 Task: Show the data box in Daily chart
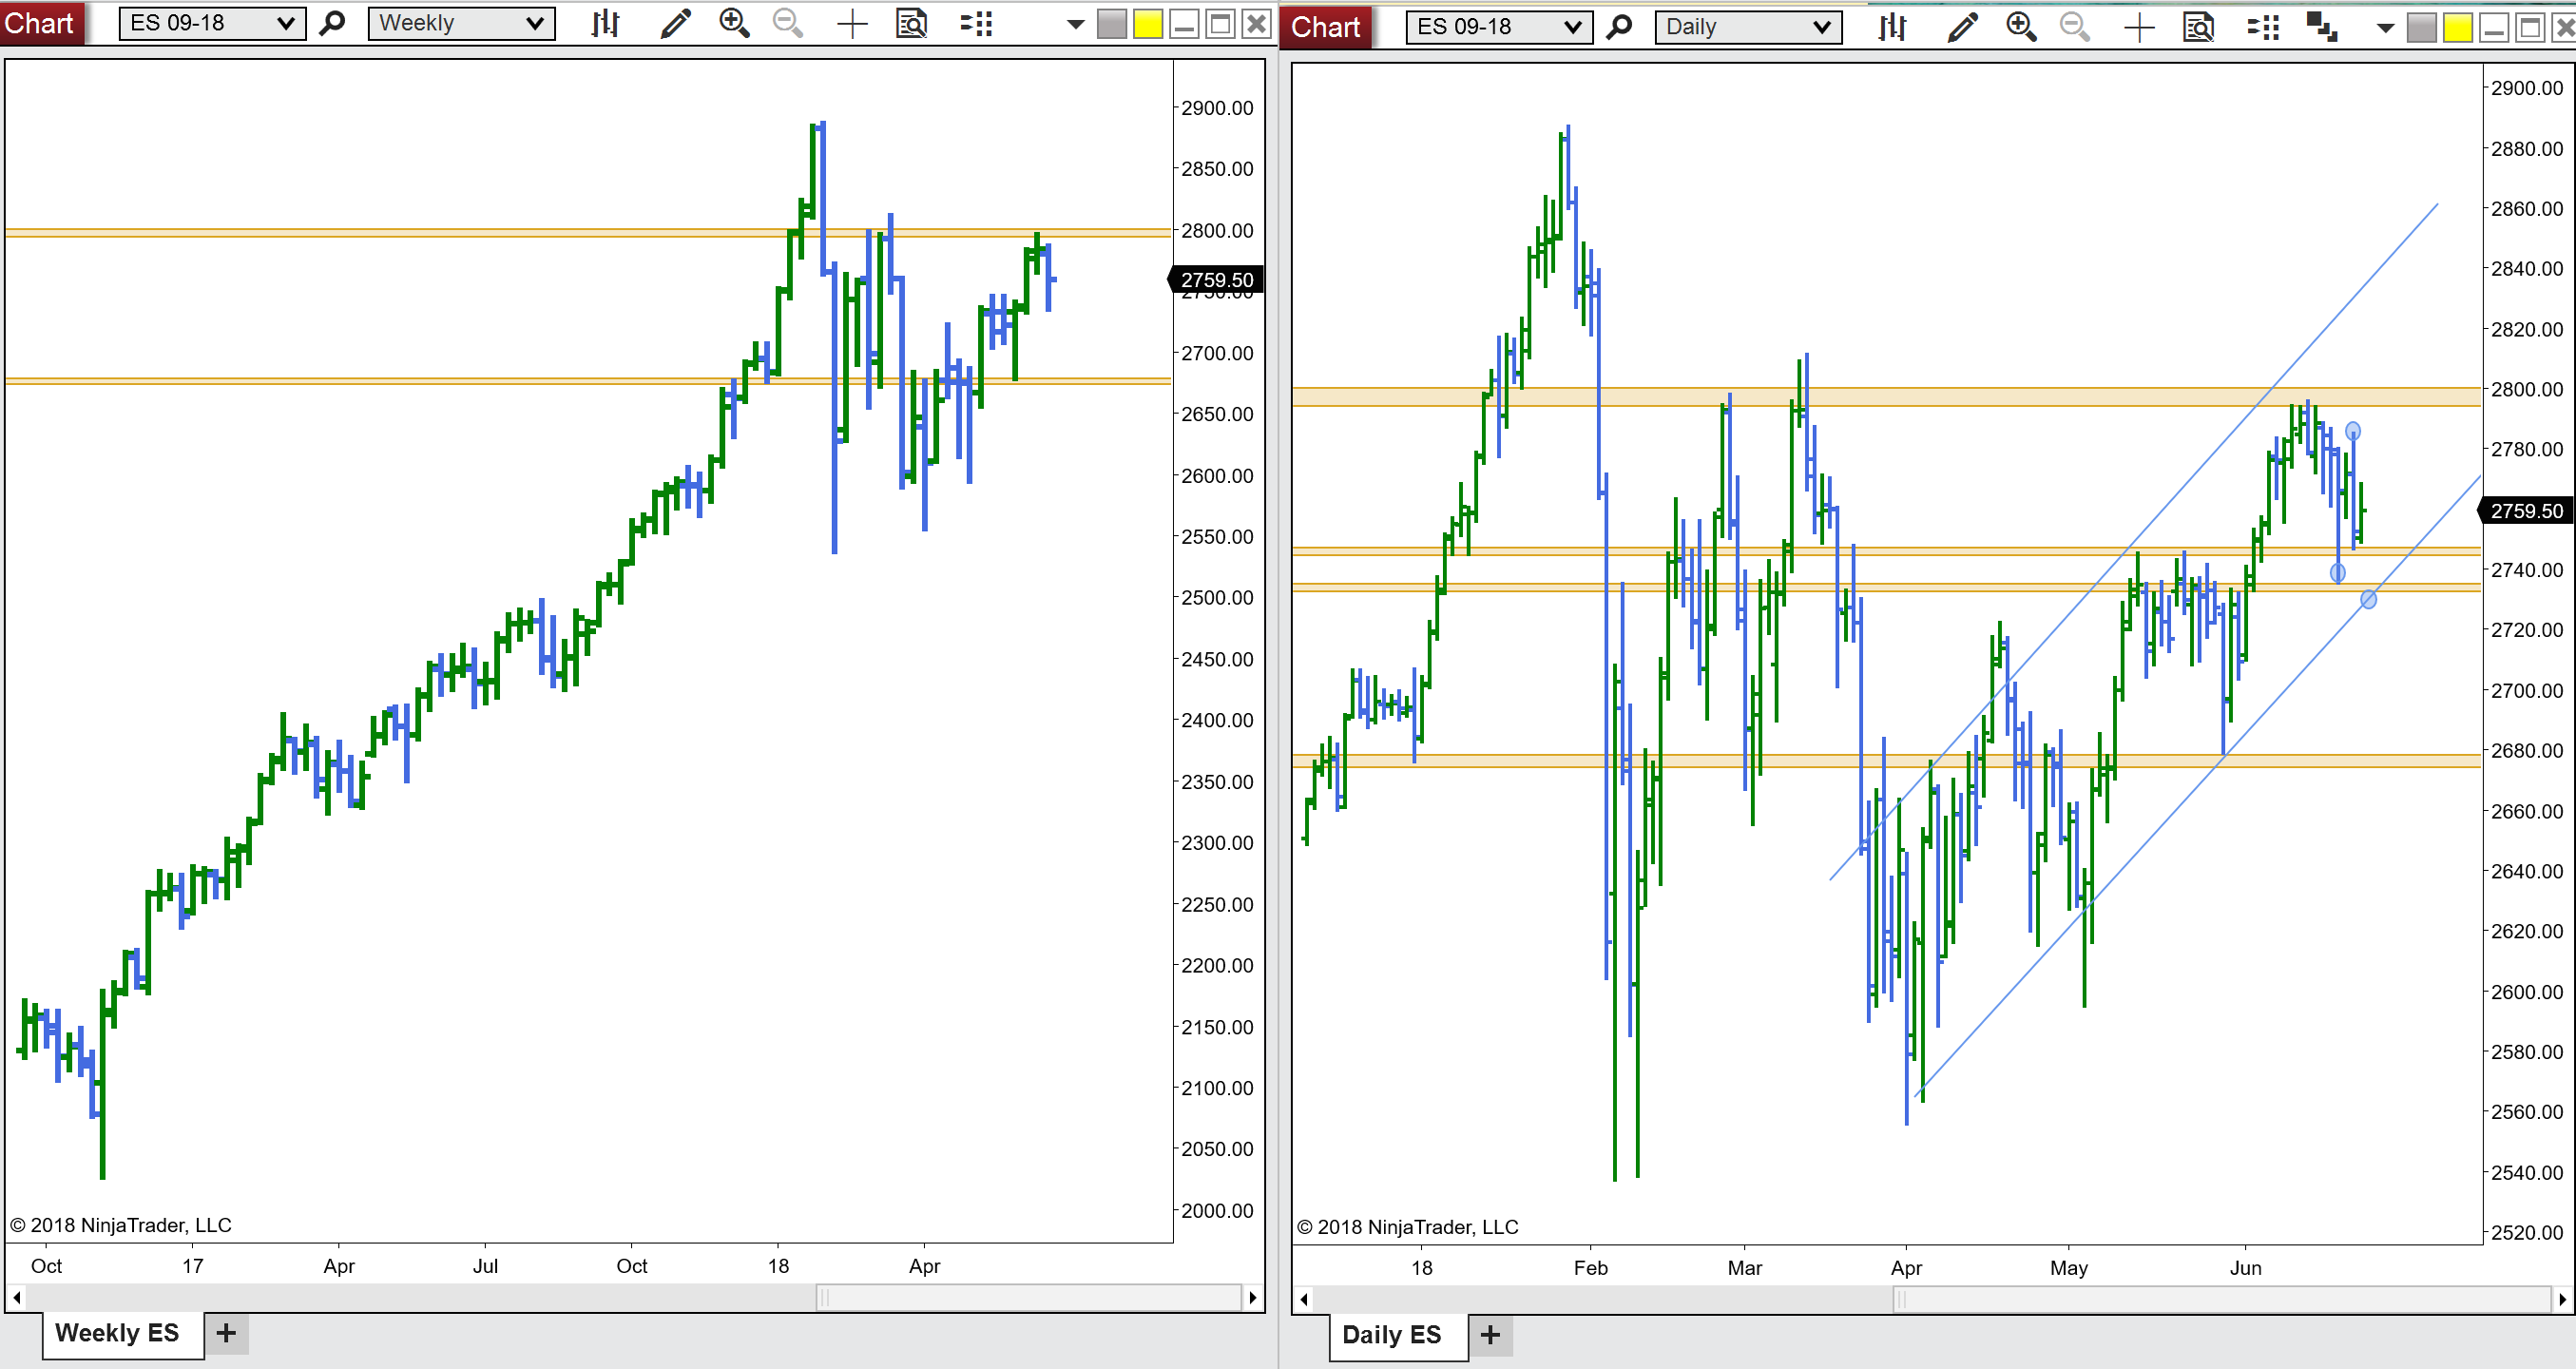2198,27
